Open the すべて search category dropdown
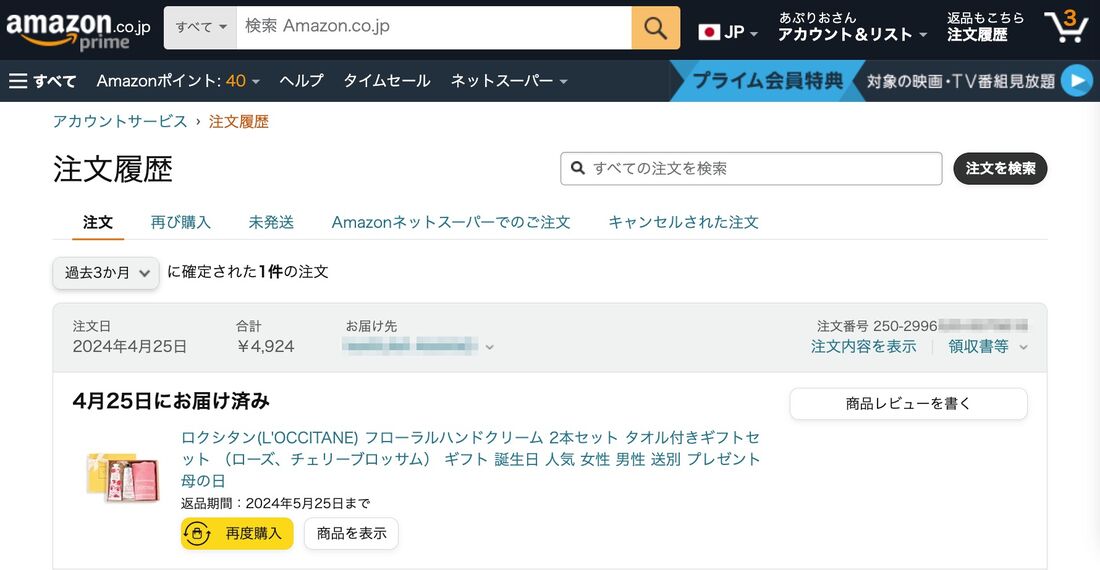1100x570 pixels. pos(201,27)
